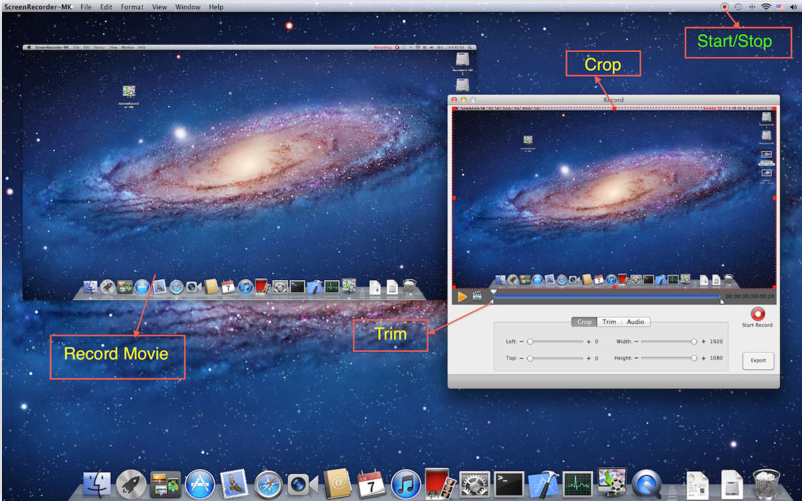The height and width of the screenshot is (501, 802).
Task: Click the red Start Record button
Action: tap(758, 313)
